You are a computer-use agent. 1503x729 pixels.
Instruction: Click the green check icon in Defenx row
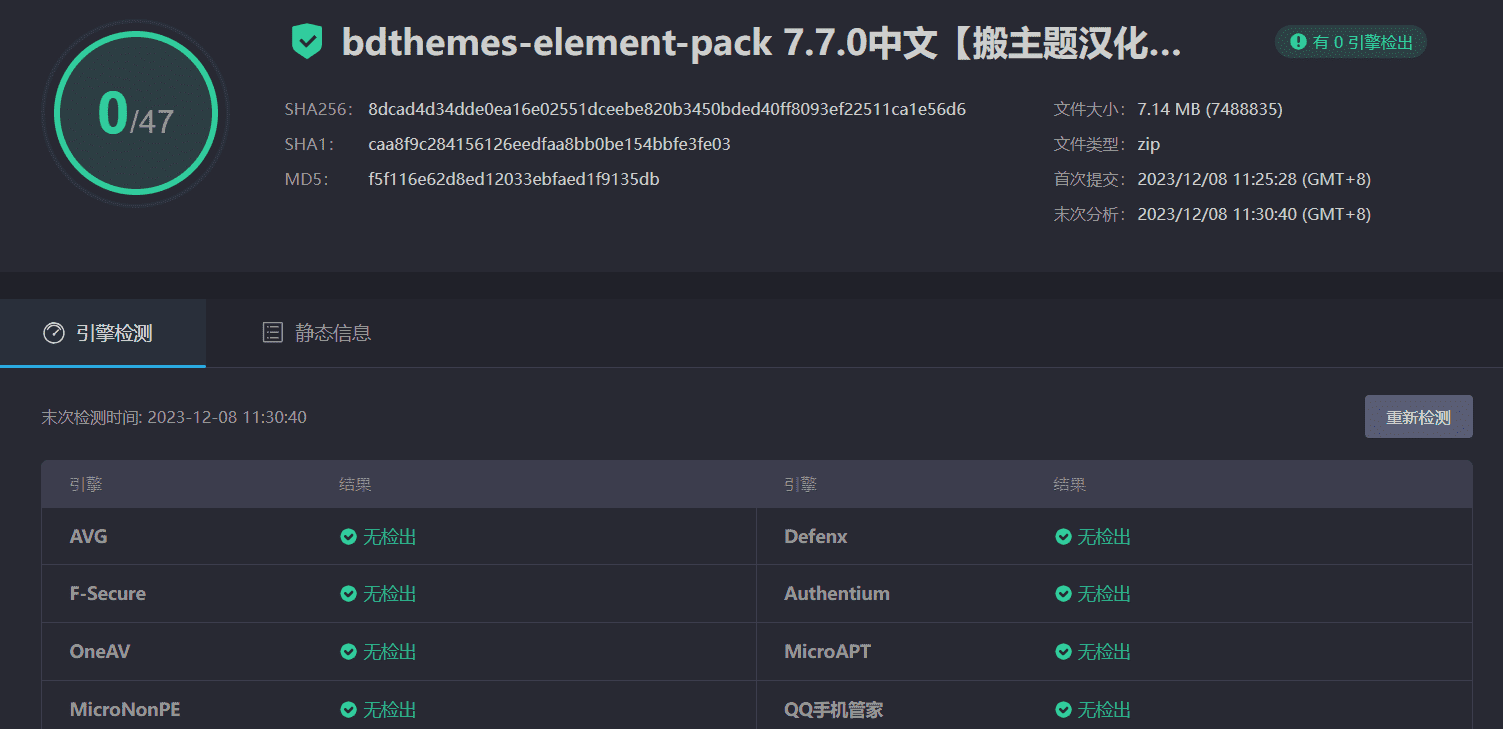pyautogui.click(x=1063, y=537)
